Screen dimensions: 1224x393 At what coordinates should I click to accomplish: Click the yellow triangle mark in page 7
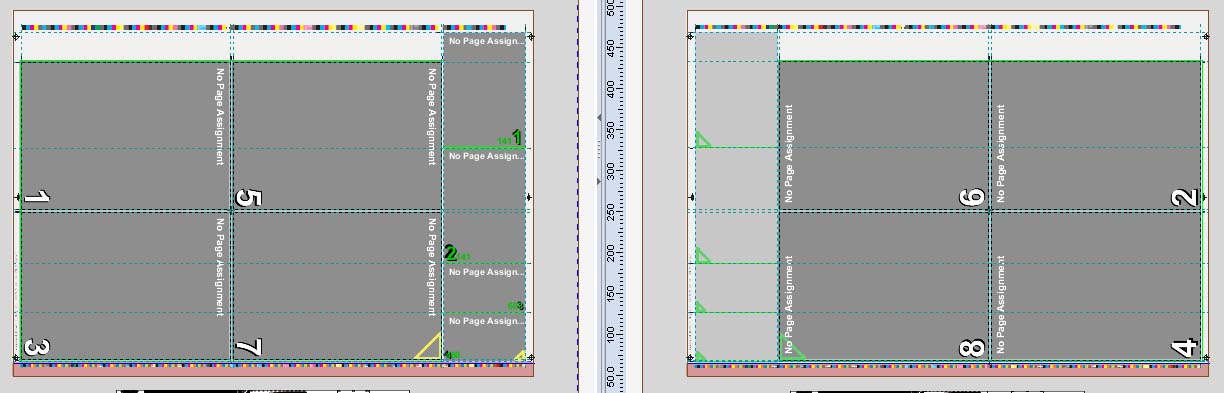pos(430,346)
